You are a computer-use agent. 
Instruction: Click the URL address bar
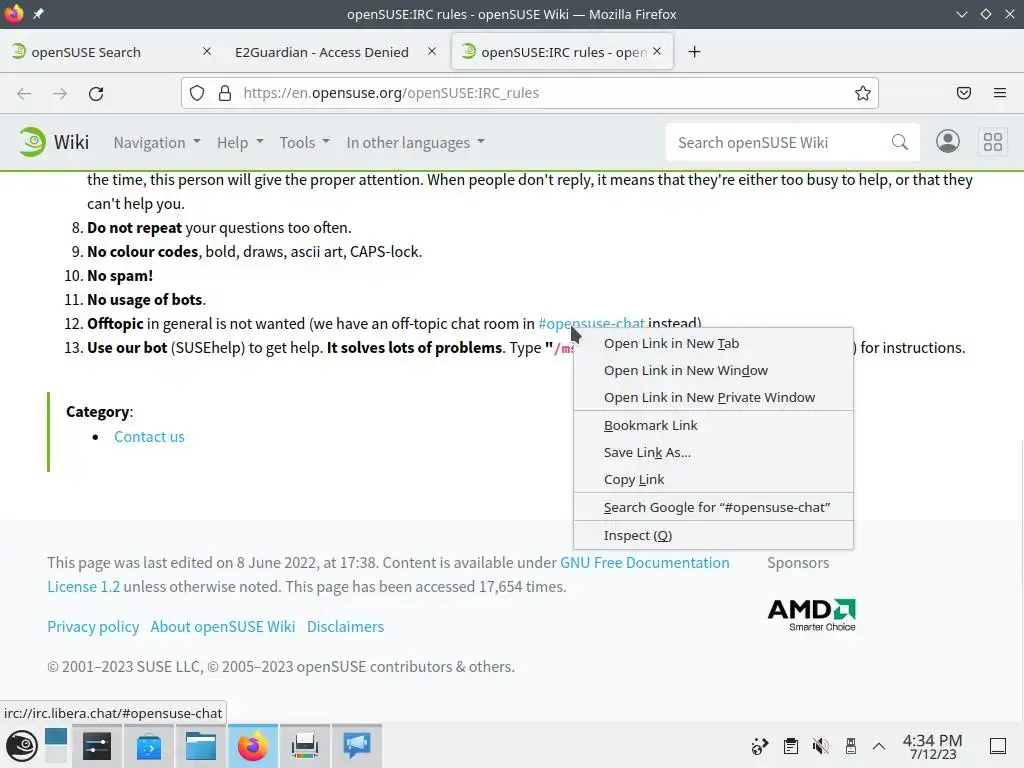click(x=529, y=93)
